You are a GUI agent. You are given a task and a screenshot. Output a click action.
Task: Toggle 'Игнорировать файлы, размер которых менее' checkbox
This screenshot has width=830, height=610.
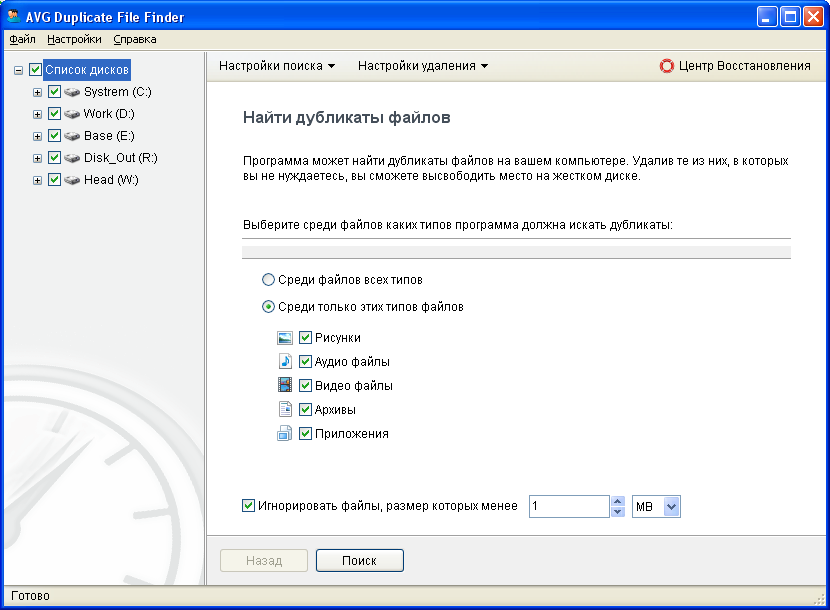[x=248, y=505]
